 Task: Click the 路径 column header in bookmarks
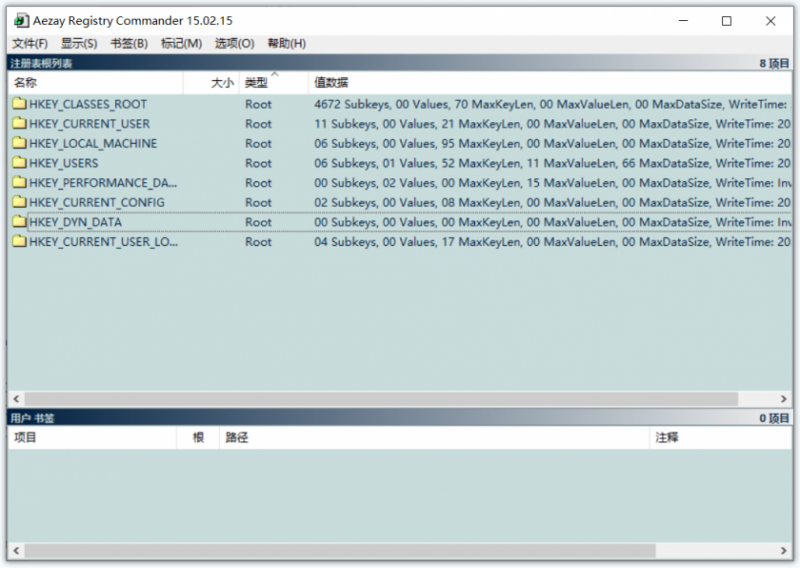tap(434, 437)
